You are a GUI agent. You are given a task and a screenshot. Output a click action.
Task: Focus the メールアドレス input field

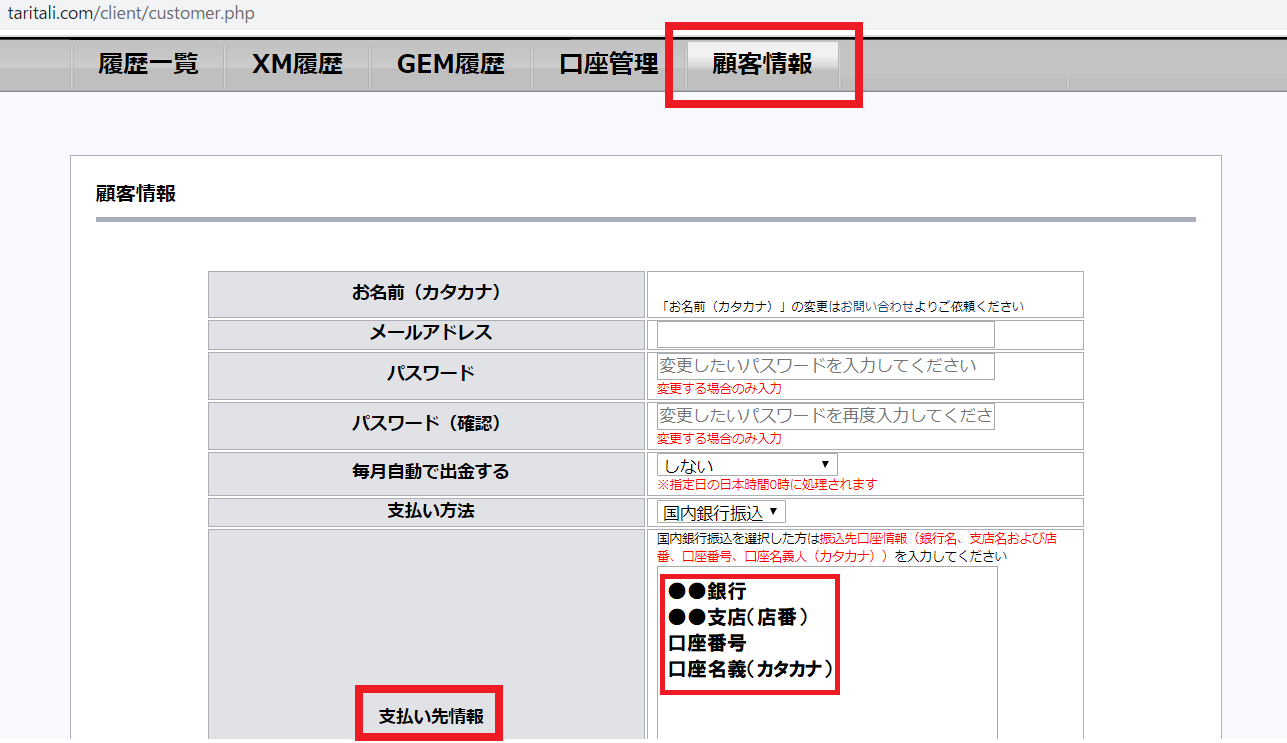point(825,335)
